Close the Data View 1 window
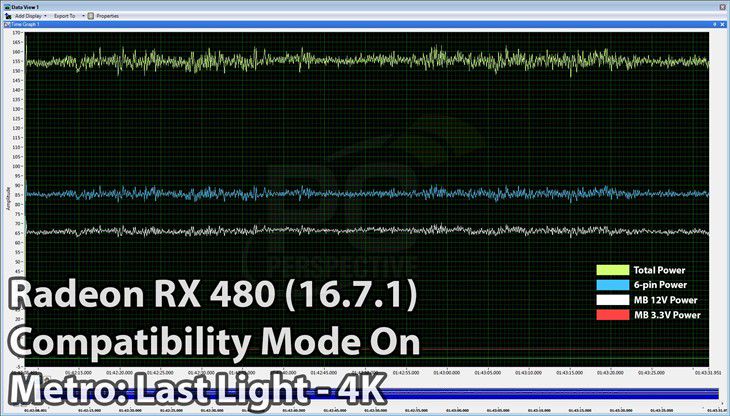 pos(721,7)
